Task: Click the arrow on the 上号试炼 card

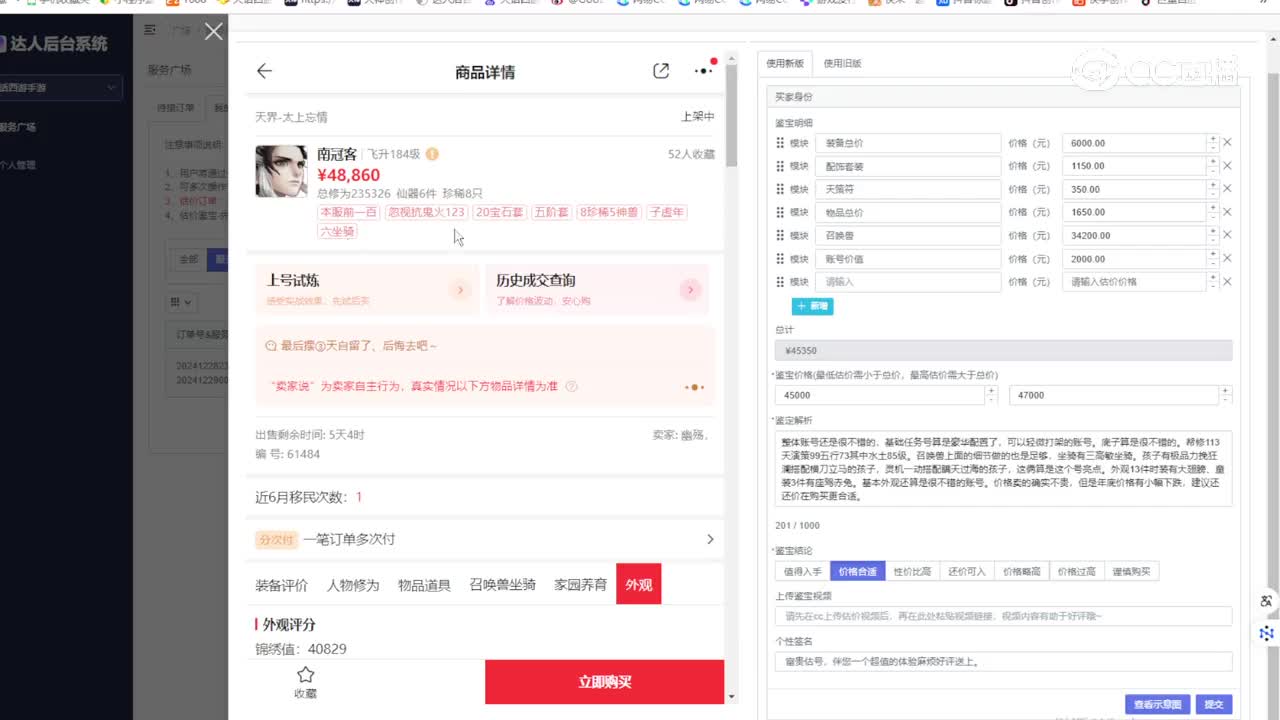Action: [x=460, y=290]
